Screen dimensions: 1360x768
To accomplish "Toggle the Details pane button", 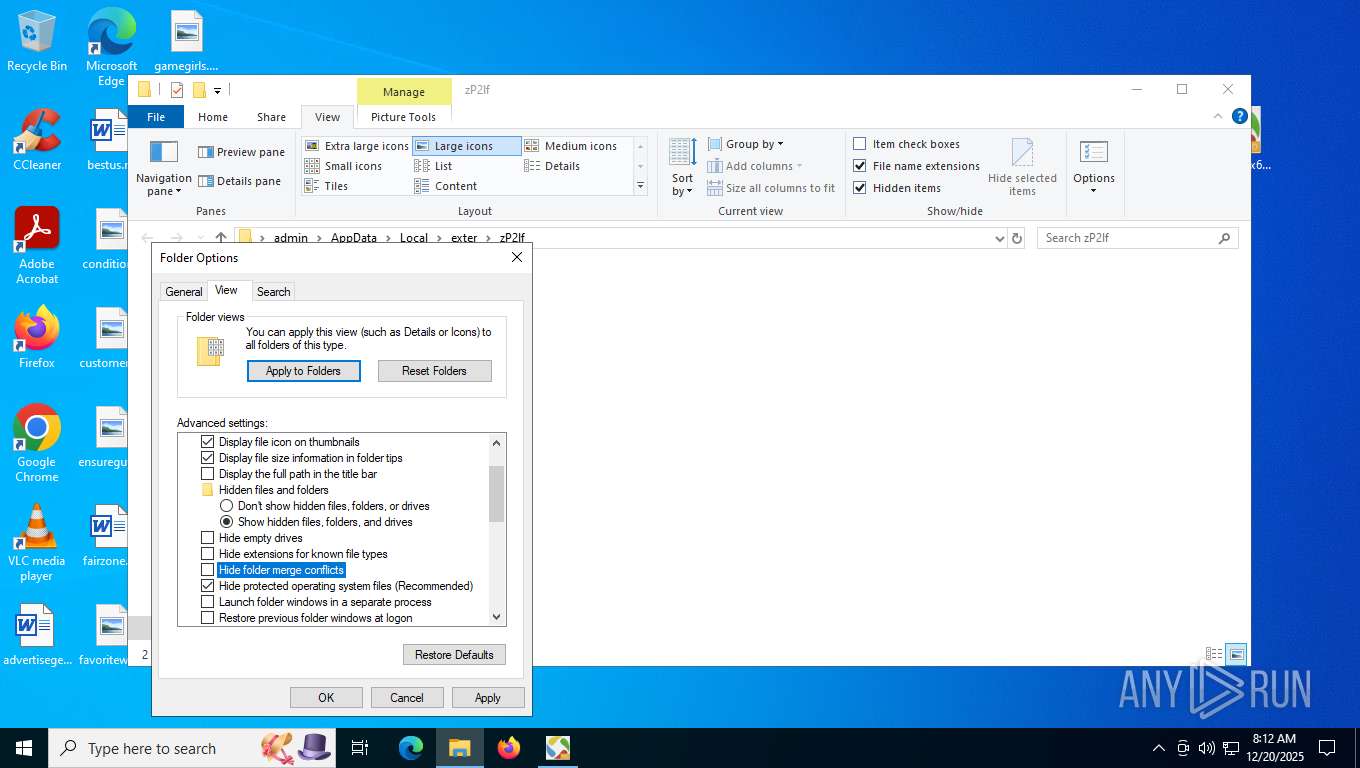I will (x=239, y=181).
